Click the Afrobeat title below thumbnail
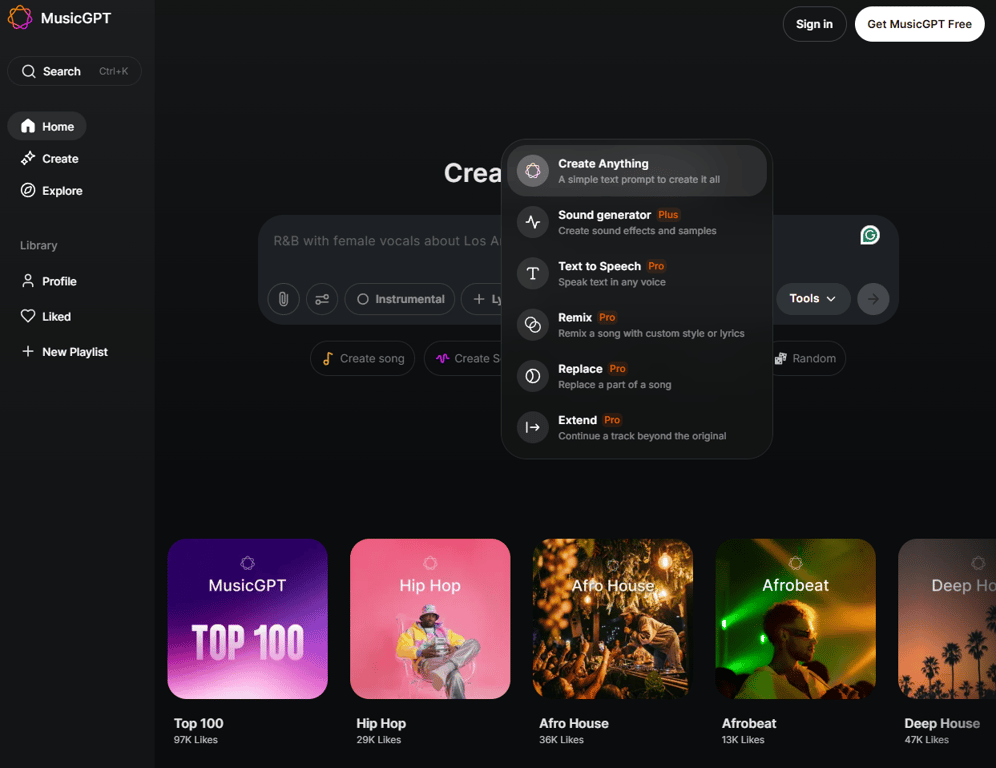996x768 pixels. (749, 723)
